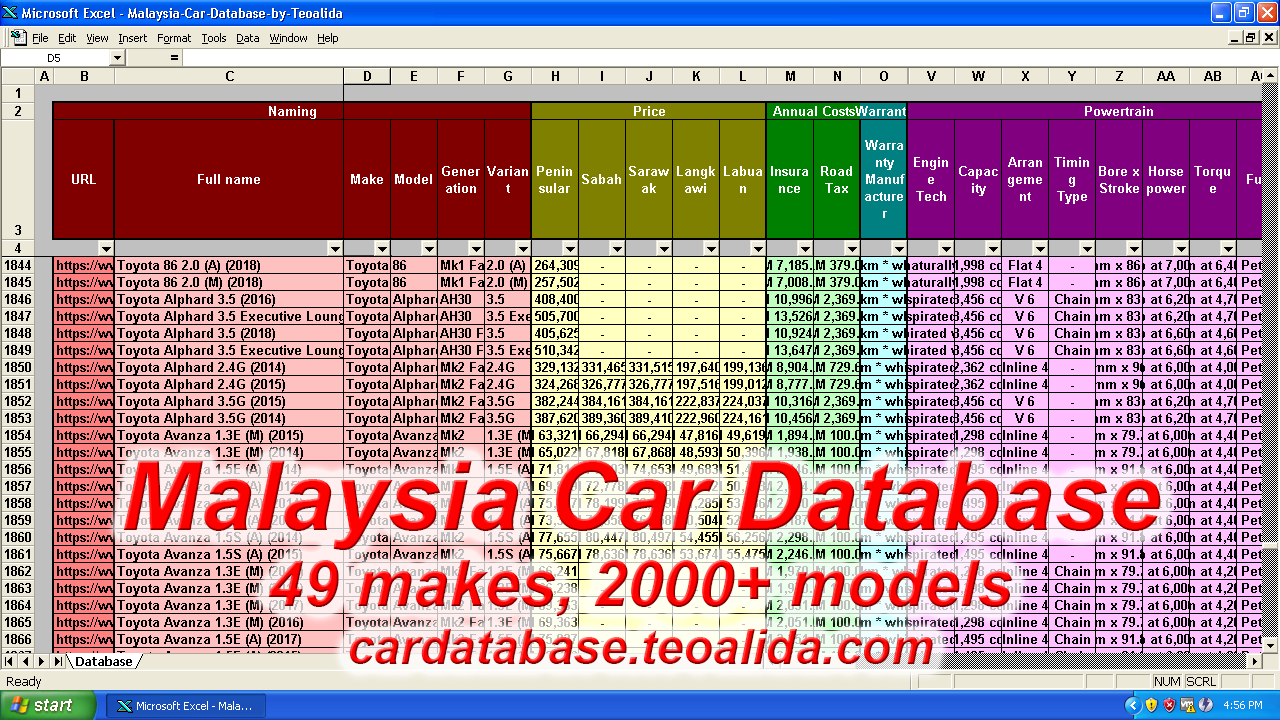Jump to first sheet tab with navigation arrow
Screen dimensions: 1280x720
[x=10, y=661]
